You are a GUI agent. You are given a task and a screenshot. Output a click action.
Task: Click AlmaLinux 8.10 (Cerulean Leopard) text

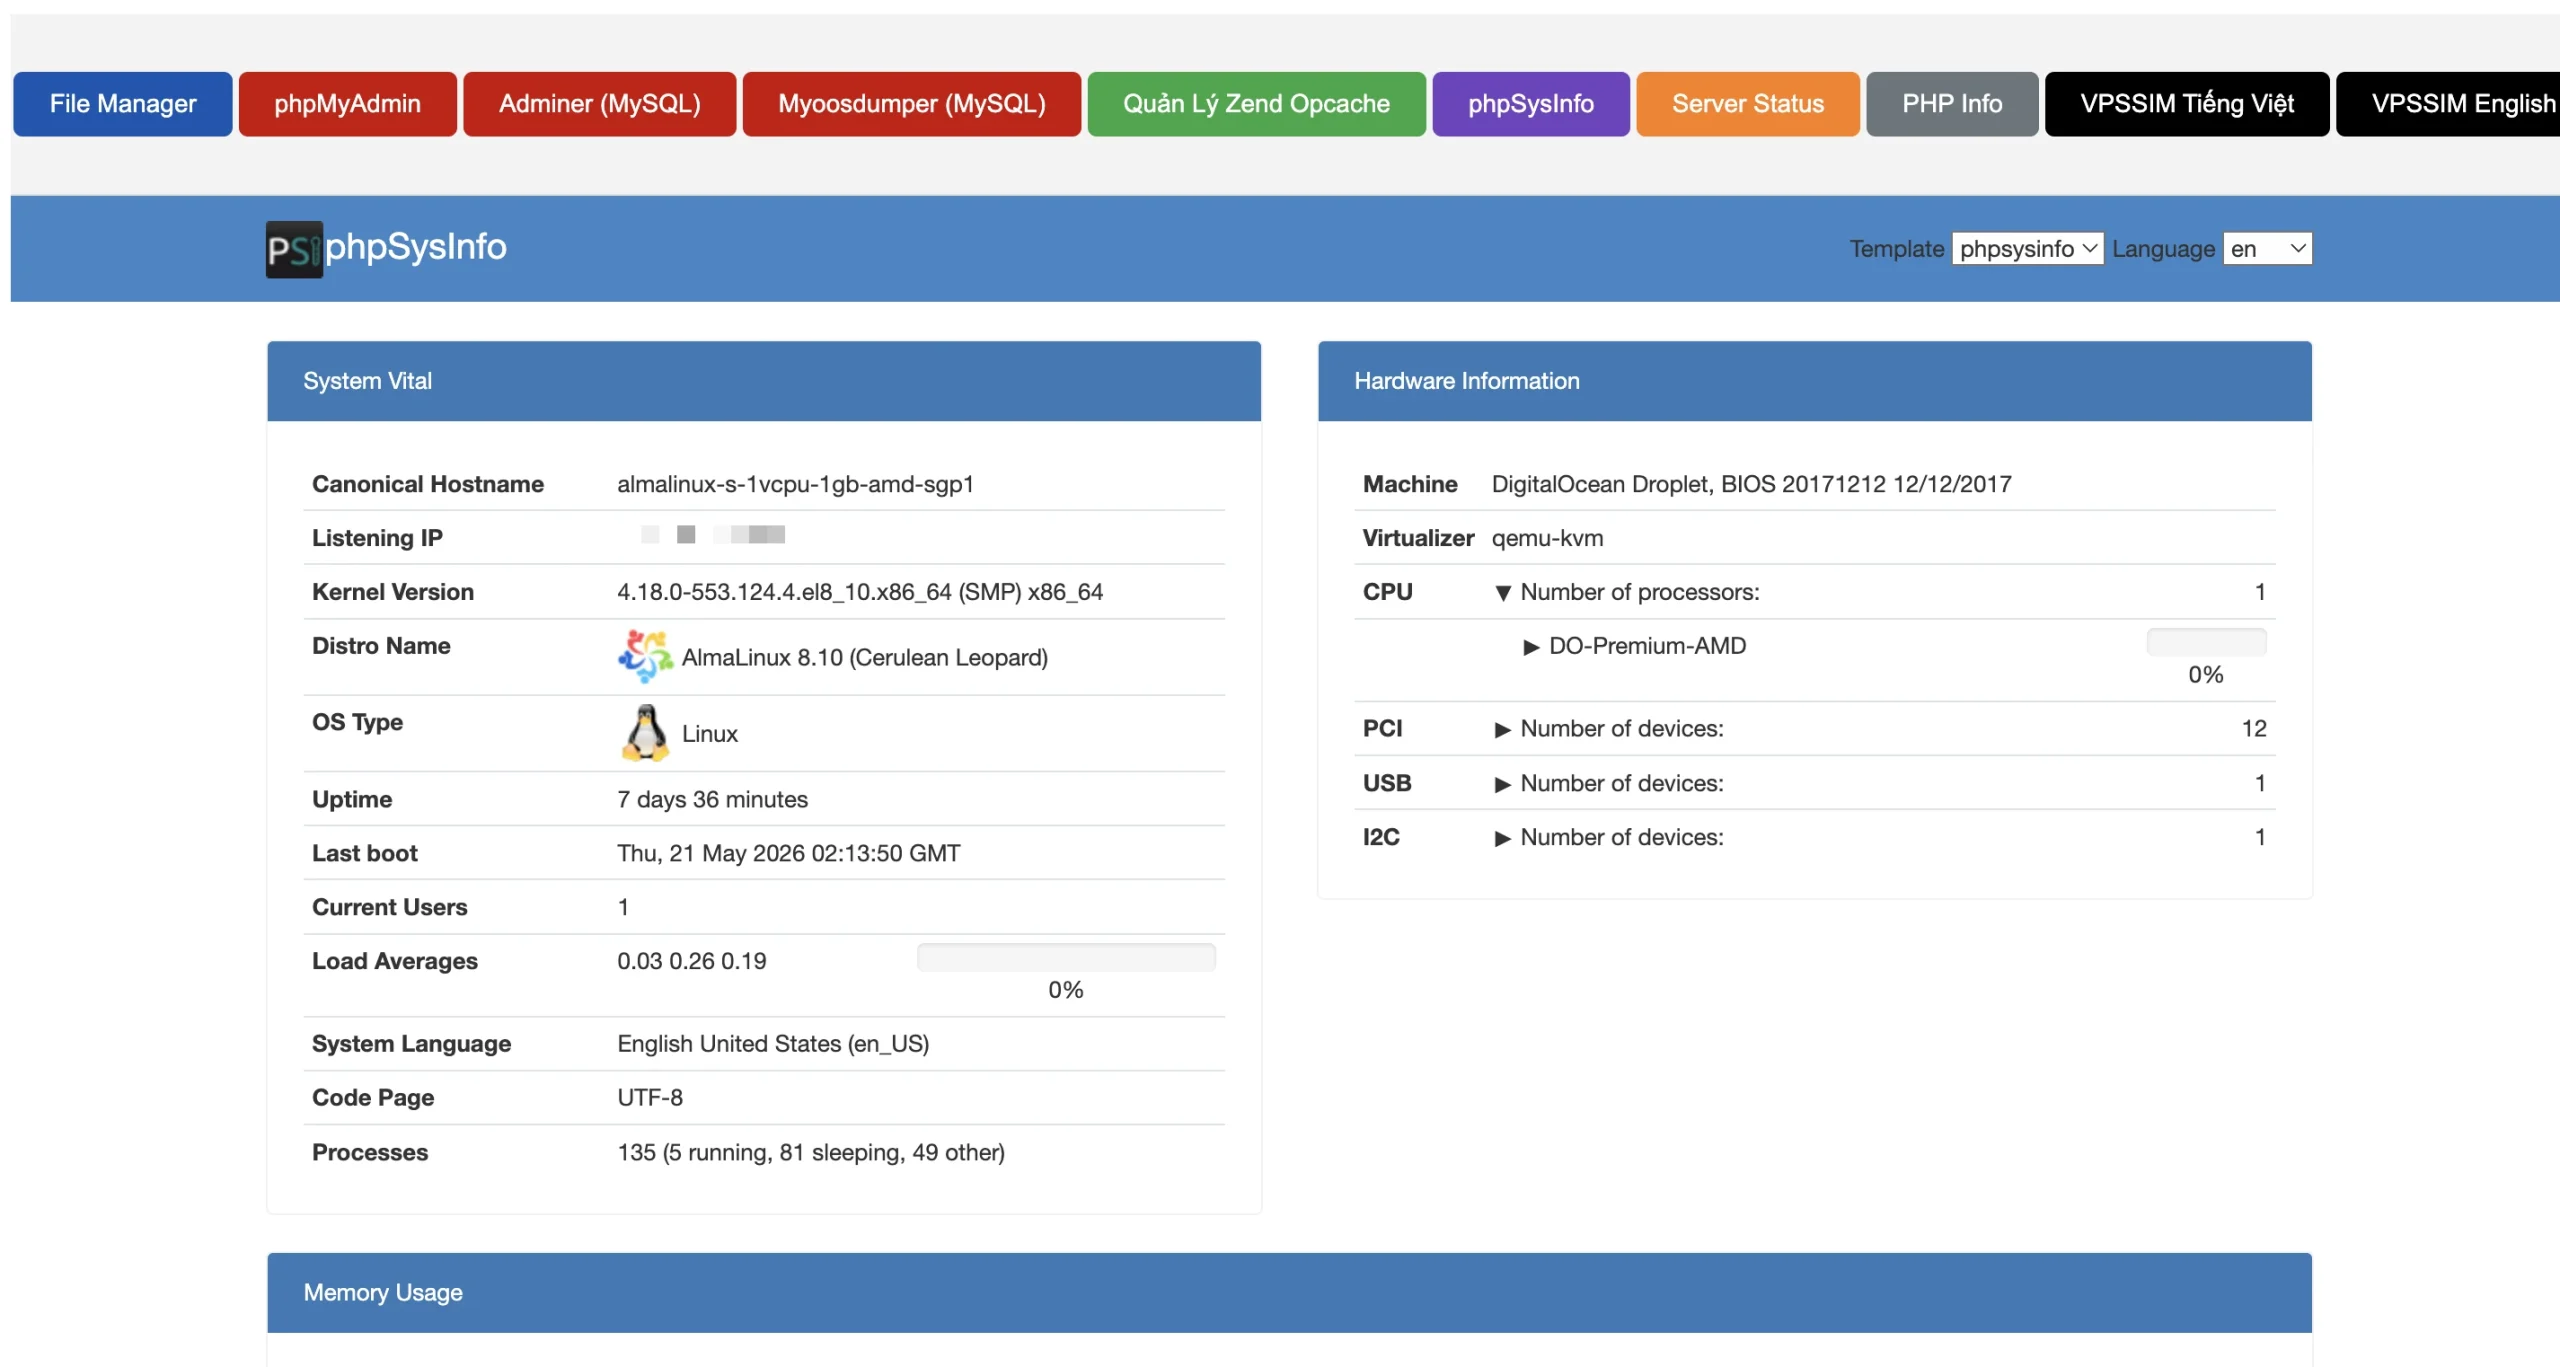864,658
